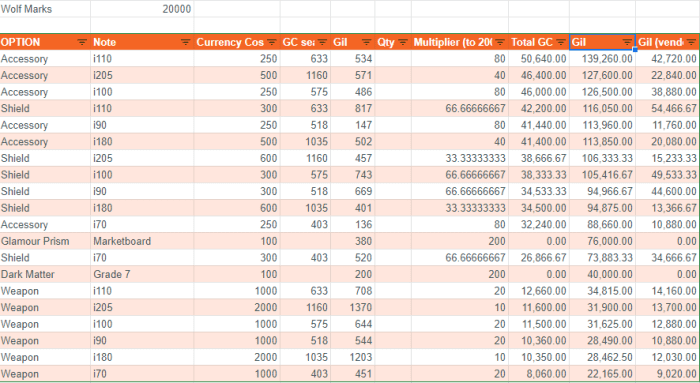Select the Wolf Marks label cell
The width and height of the screenshot is (700, 383).
point(45,9)
